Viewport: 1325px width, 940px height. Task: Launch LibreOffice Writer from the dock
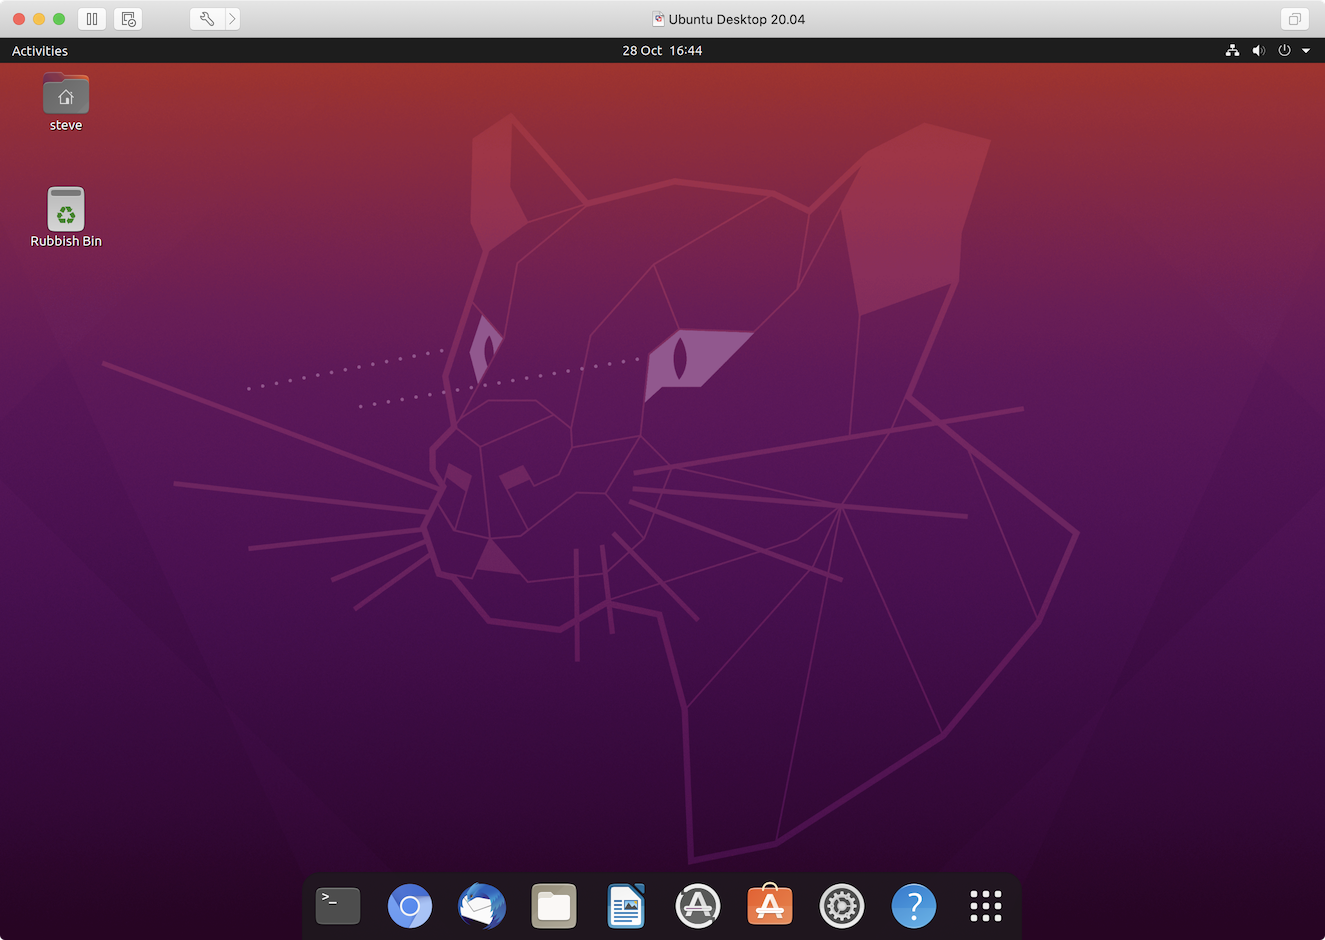(x=626, y=906)
